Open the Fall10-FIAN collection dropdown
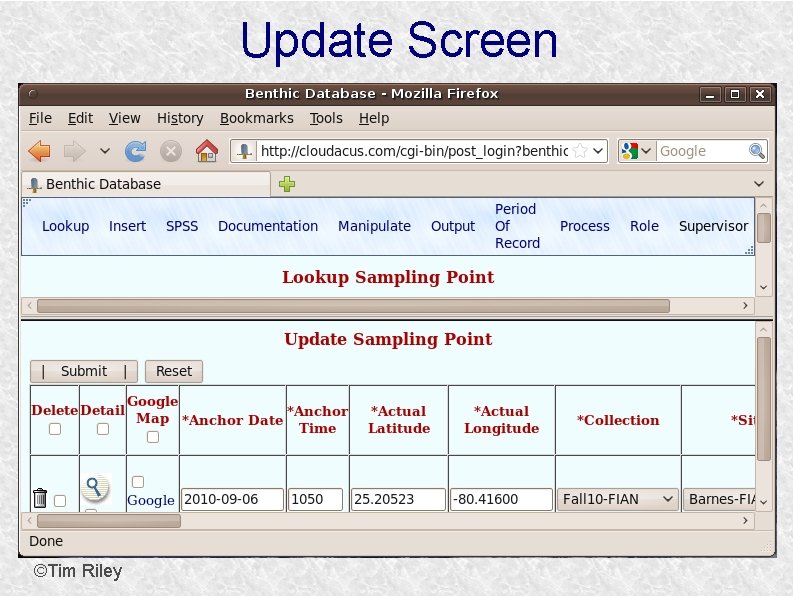Image resolution: width=793 pixels, height=596 pixels. [618, 499]
